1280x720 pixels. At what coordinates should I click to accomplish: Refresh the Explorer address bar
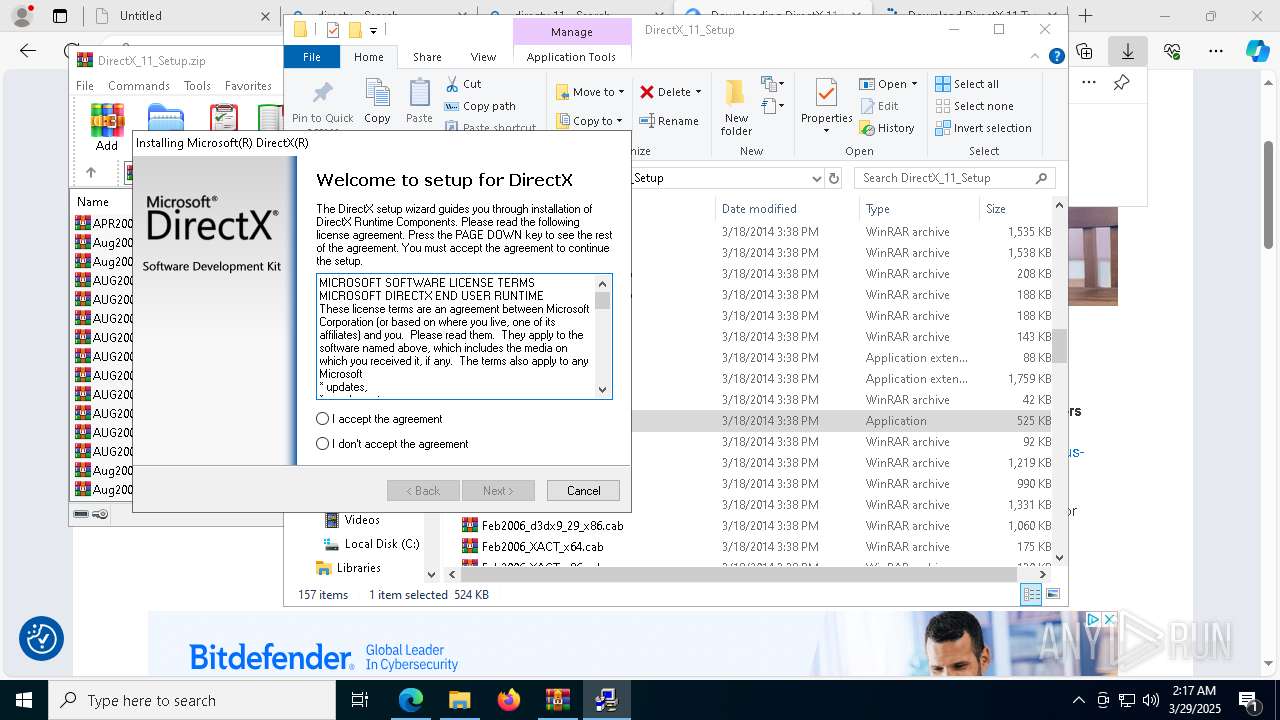[x=835, y=178]
